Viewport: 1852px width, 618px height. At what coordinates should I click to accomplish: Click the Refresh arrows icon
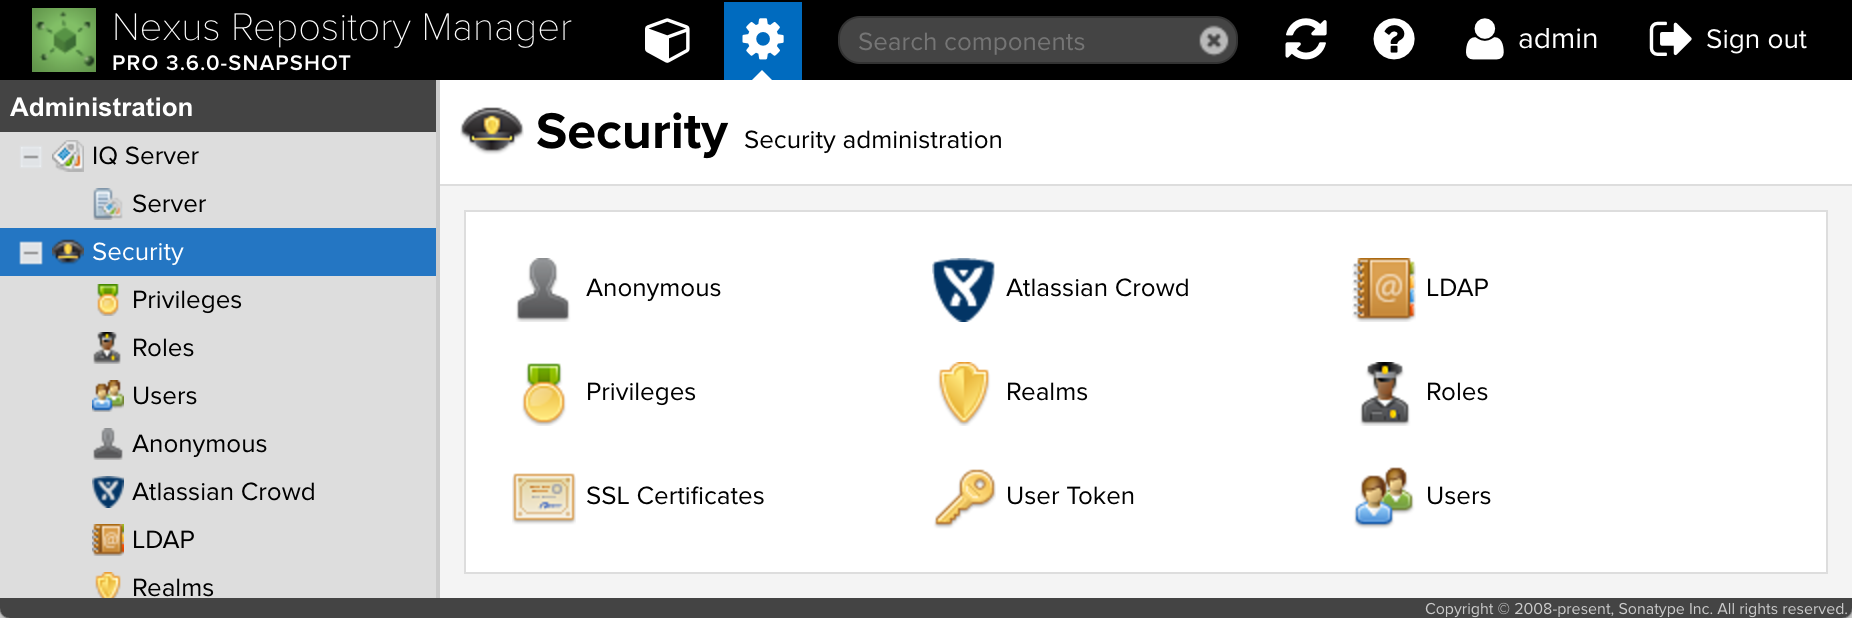1305,40
